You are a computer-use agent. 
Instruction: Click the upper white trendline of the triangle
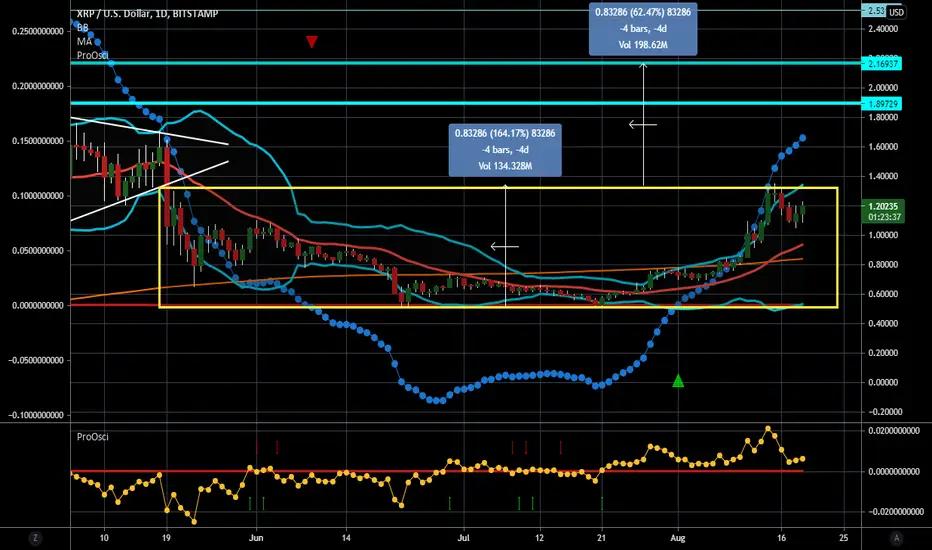149,131
